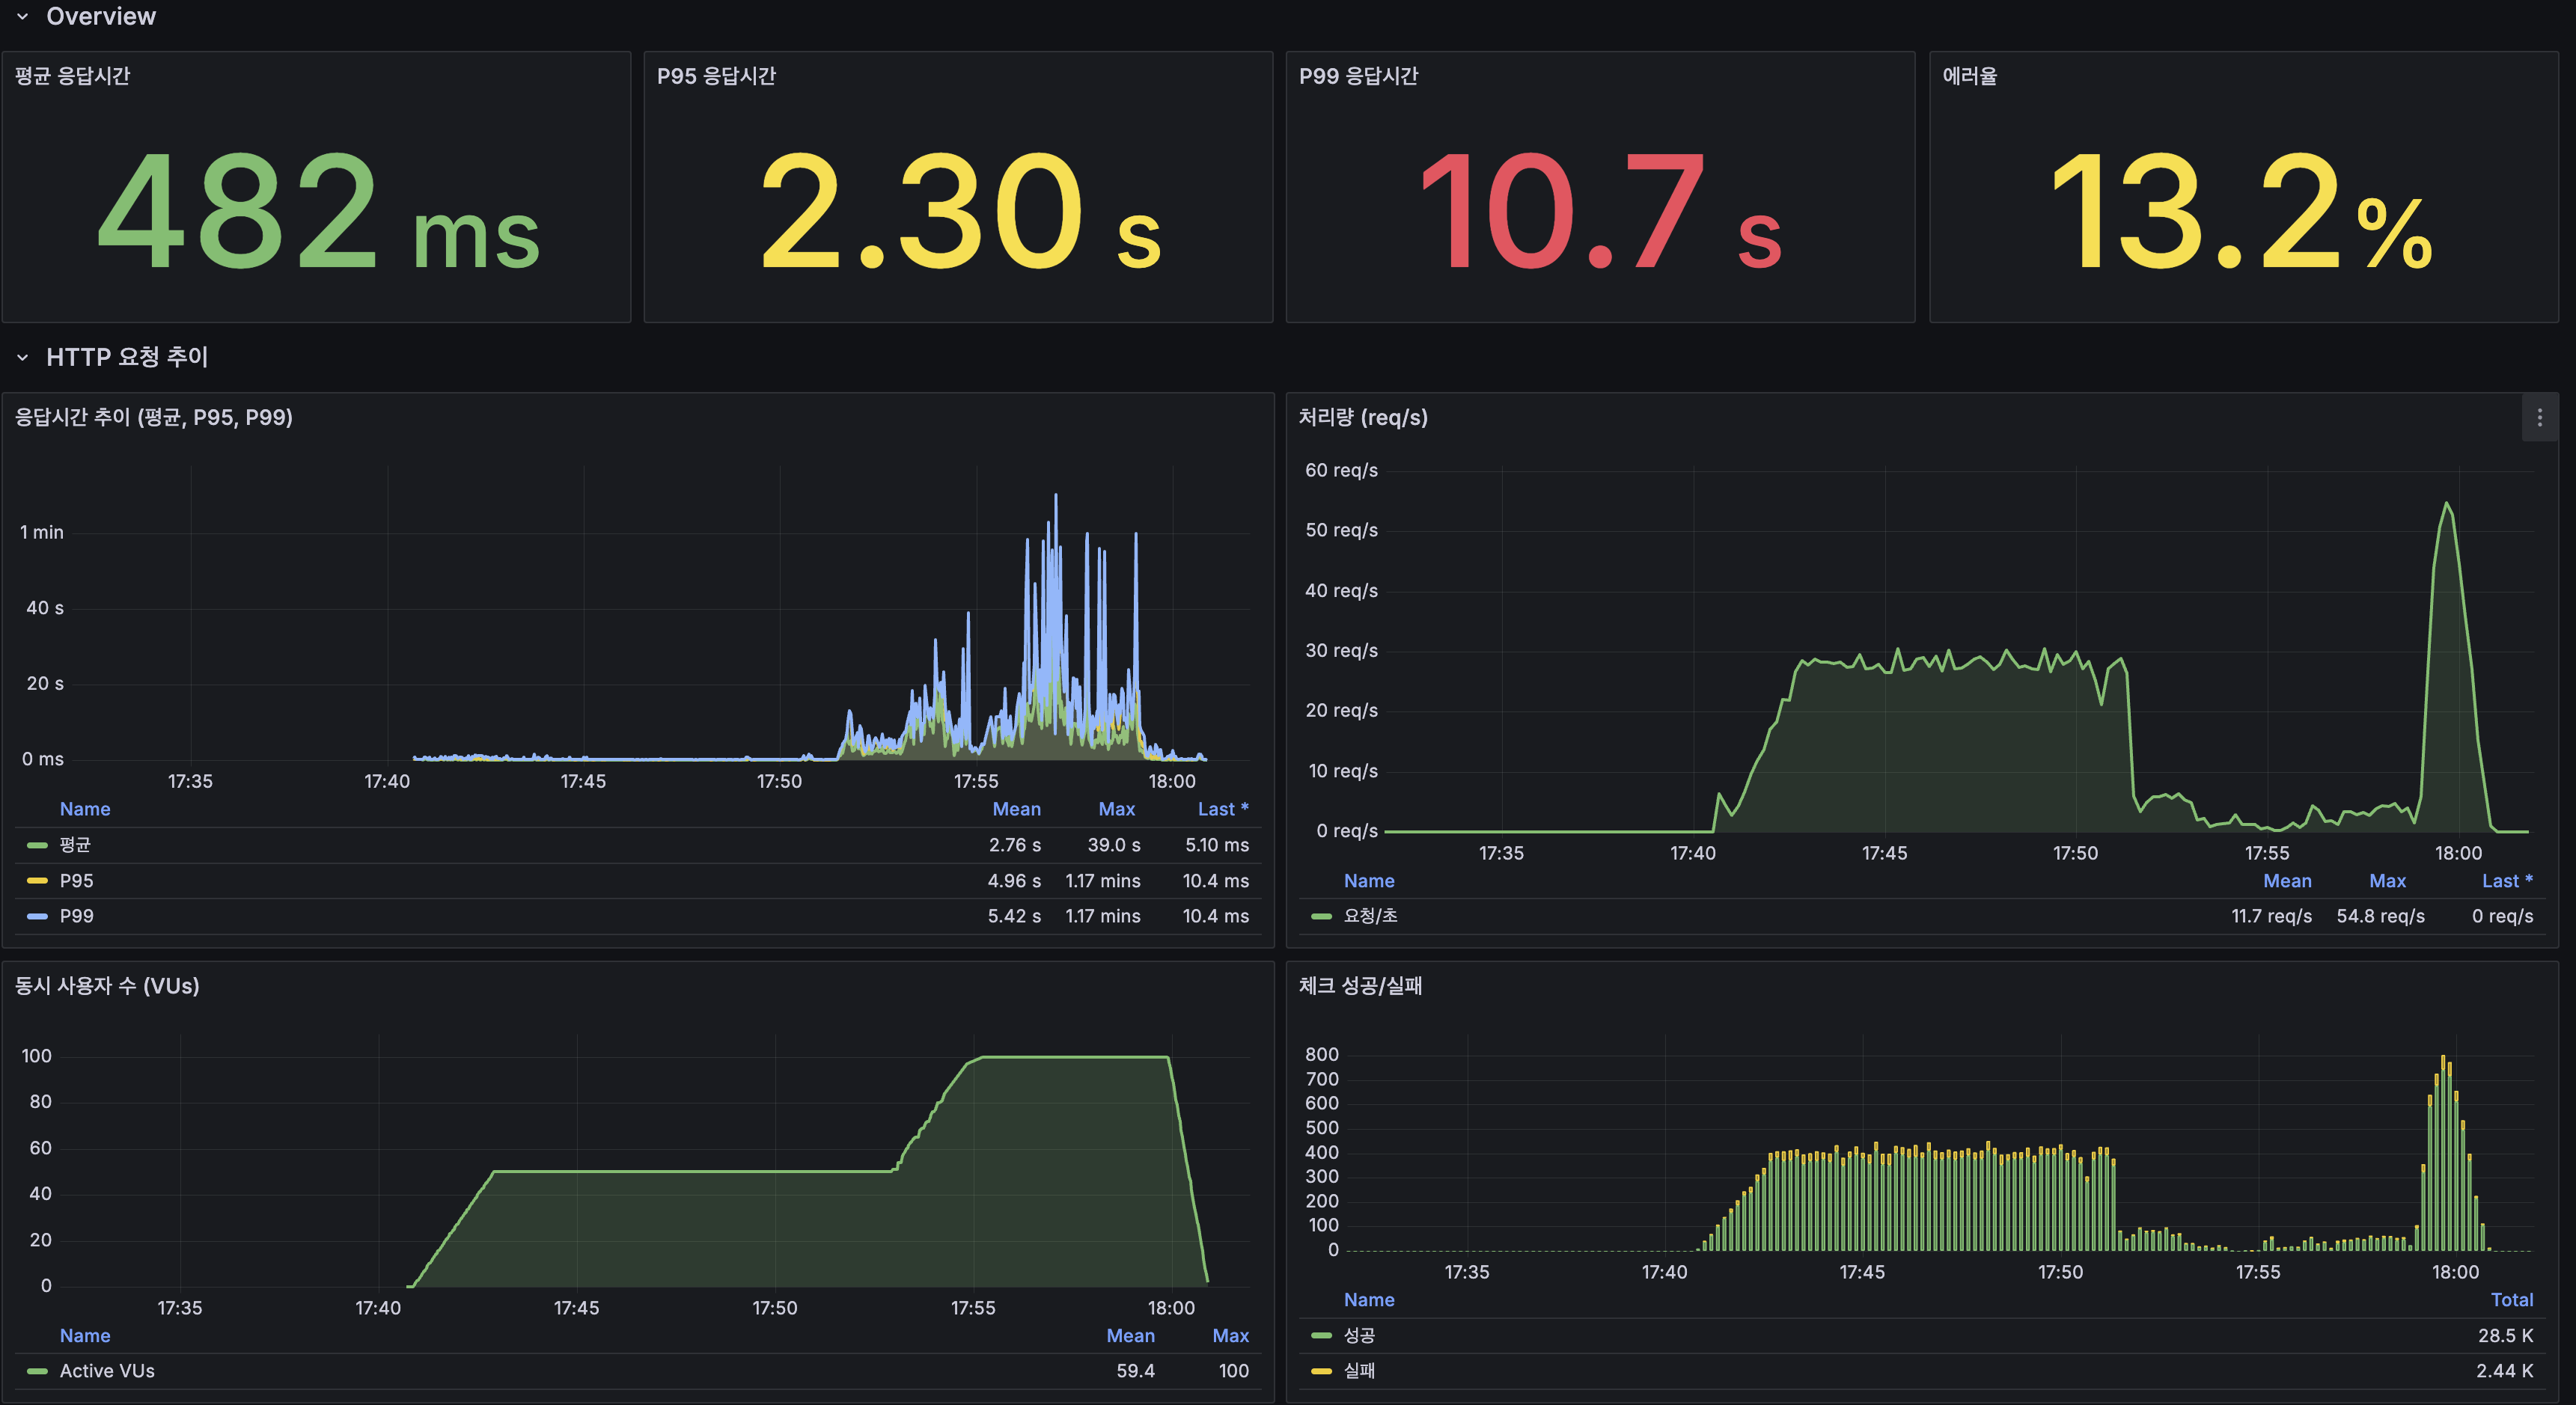
Task: Open the kebab menu on 처리량 panel
Action: click(2540, 417)
